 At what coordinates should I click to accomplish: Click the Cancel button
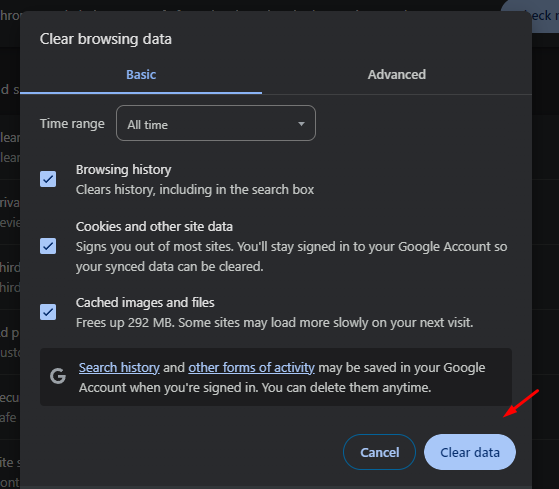[379, 452]
